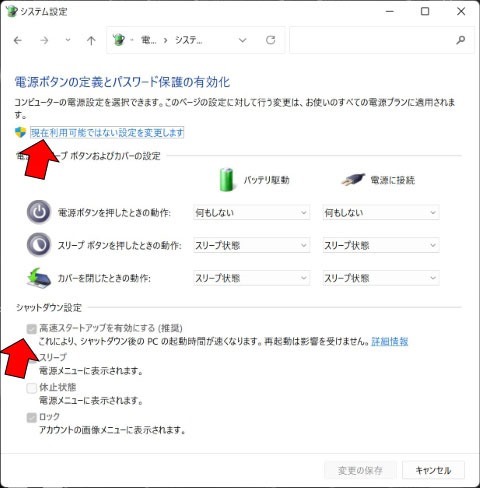
Task: Click the magnifier search icon
Action: [x=460, y=40]
